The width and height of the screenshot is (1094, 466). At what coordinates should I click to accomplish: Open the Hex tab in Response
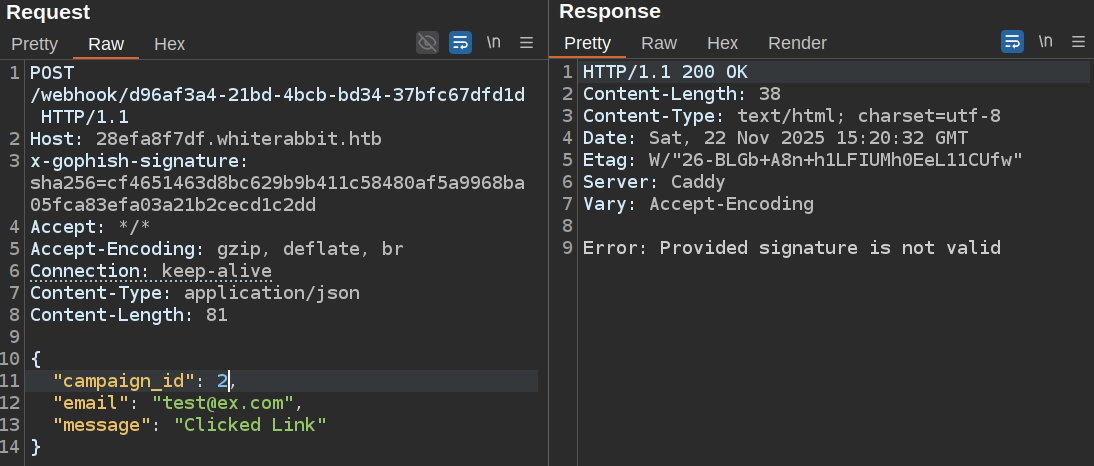click(x=722, y=43)
